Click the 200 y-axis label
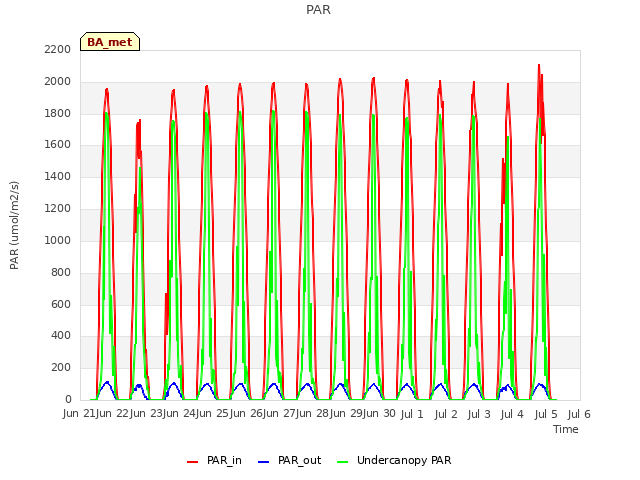640x480 pixels. coord(61,367)
